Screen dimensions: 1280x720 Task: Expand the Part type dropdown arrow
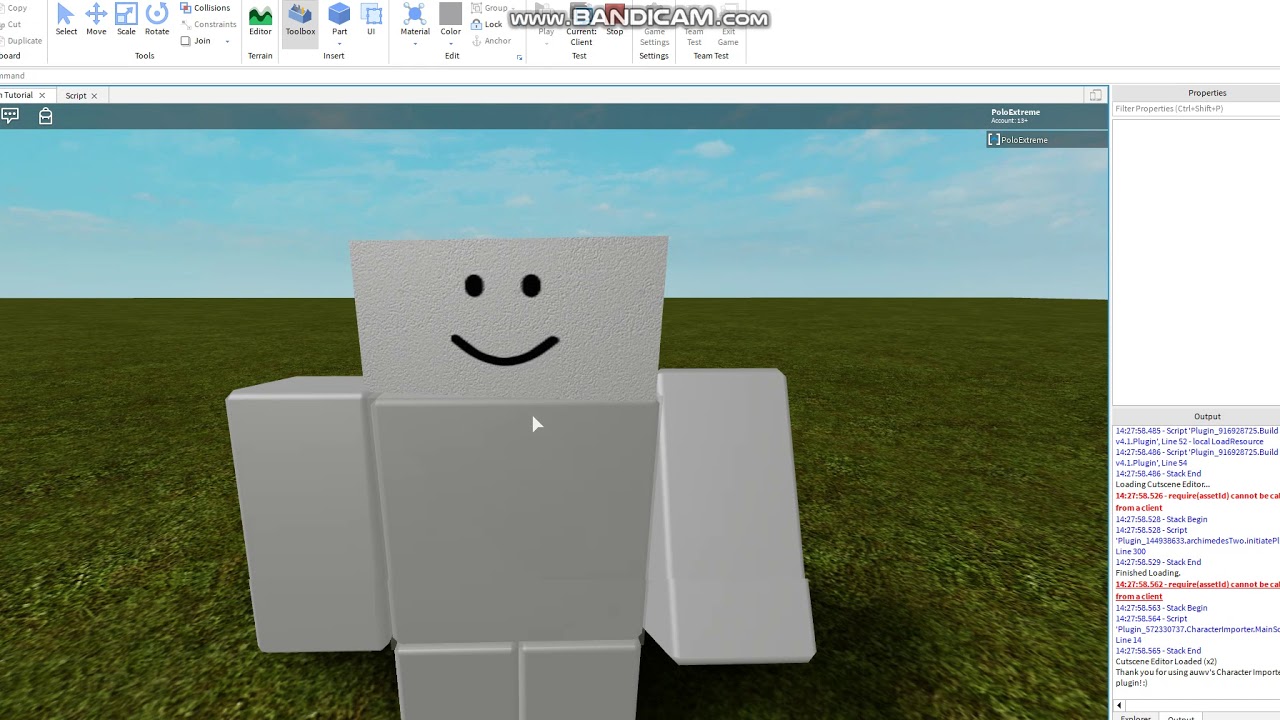[x=339, y=44]
